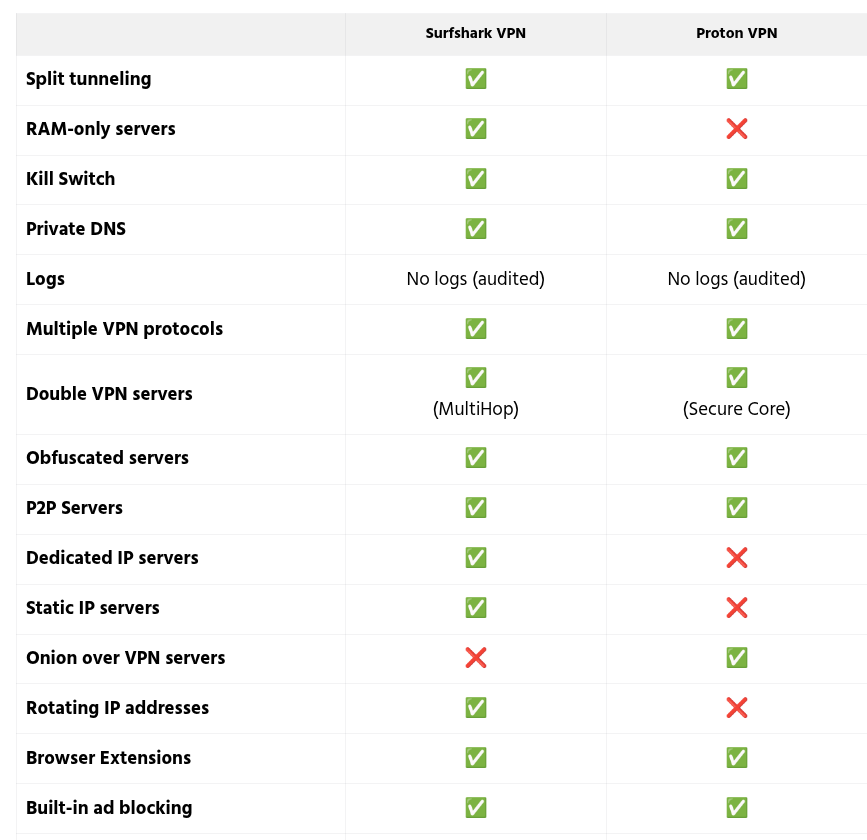867x840 pixels.
Task: Click the '(Secure Core)' text under Proton VPN
Action: click(x=737, y=409)
